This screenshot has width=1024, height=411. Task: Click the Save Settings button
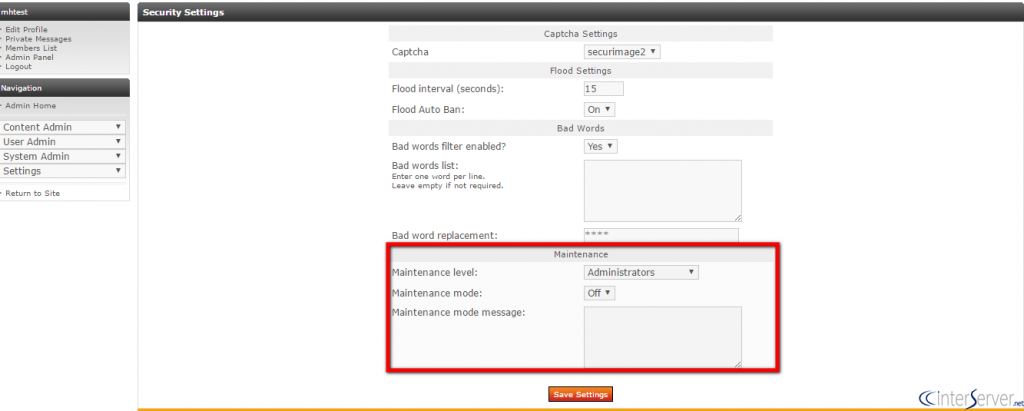coord(581,395)
